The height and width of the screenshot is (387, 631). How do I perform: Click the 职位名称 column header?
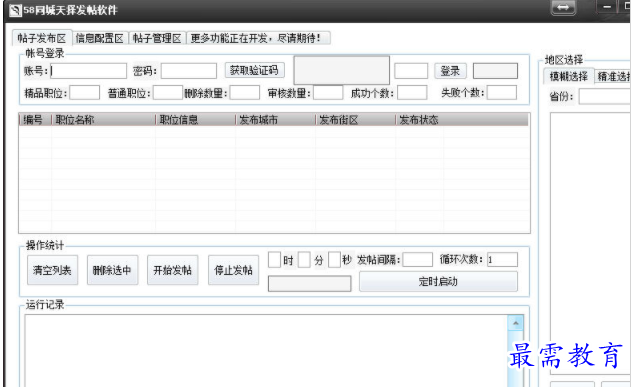click(103, 120)
